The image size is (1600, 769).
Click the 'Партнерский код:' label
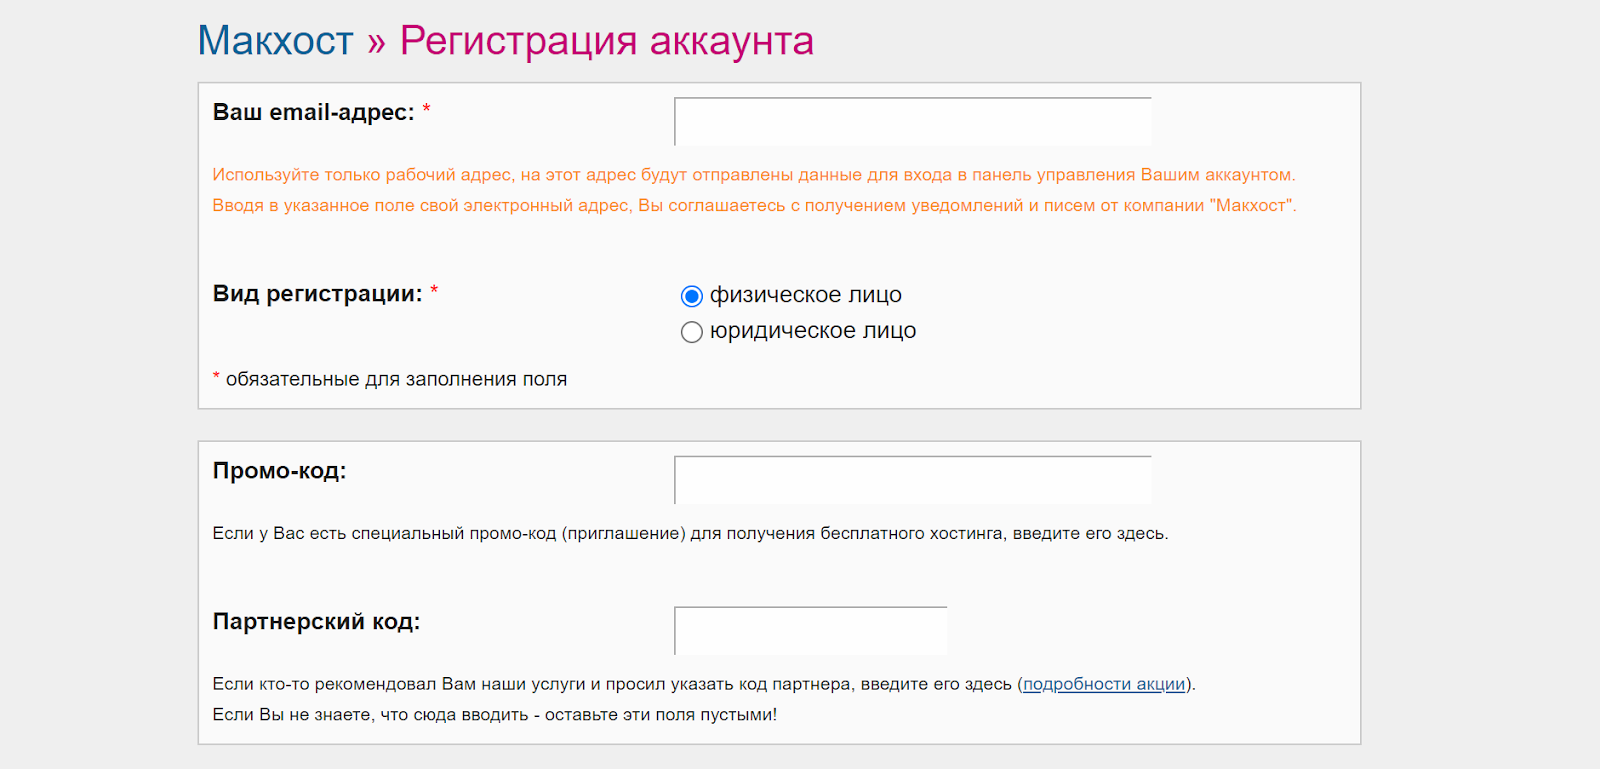click(x=316, y=622)
